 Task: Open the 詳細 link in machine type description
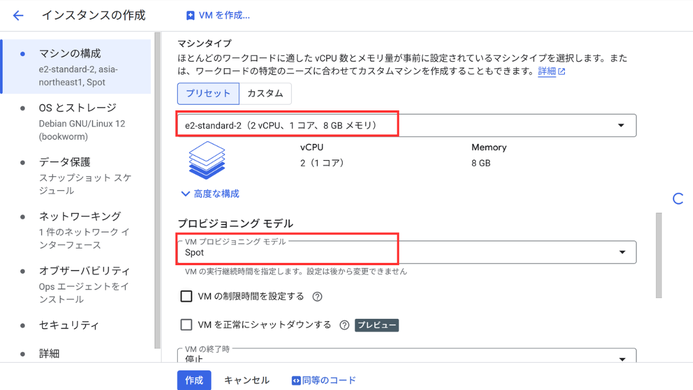[x=547, y=72]
